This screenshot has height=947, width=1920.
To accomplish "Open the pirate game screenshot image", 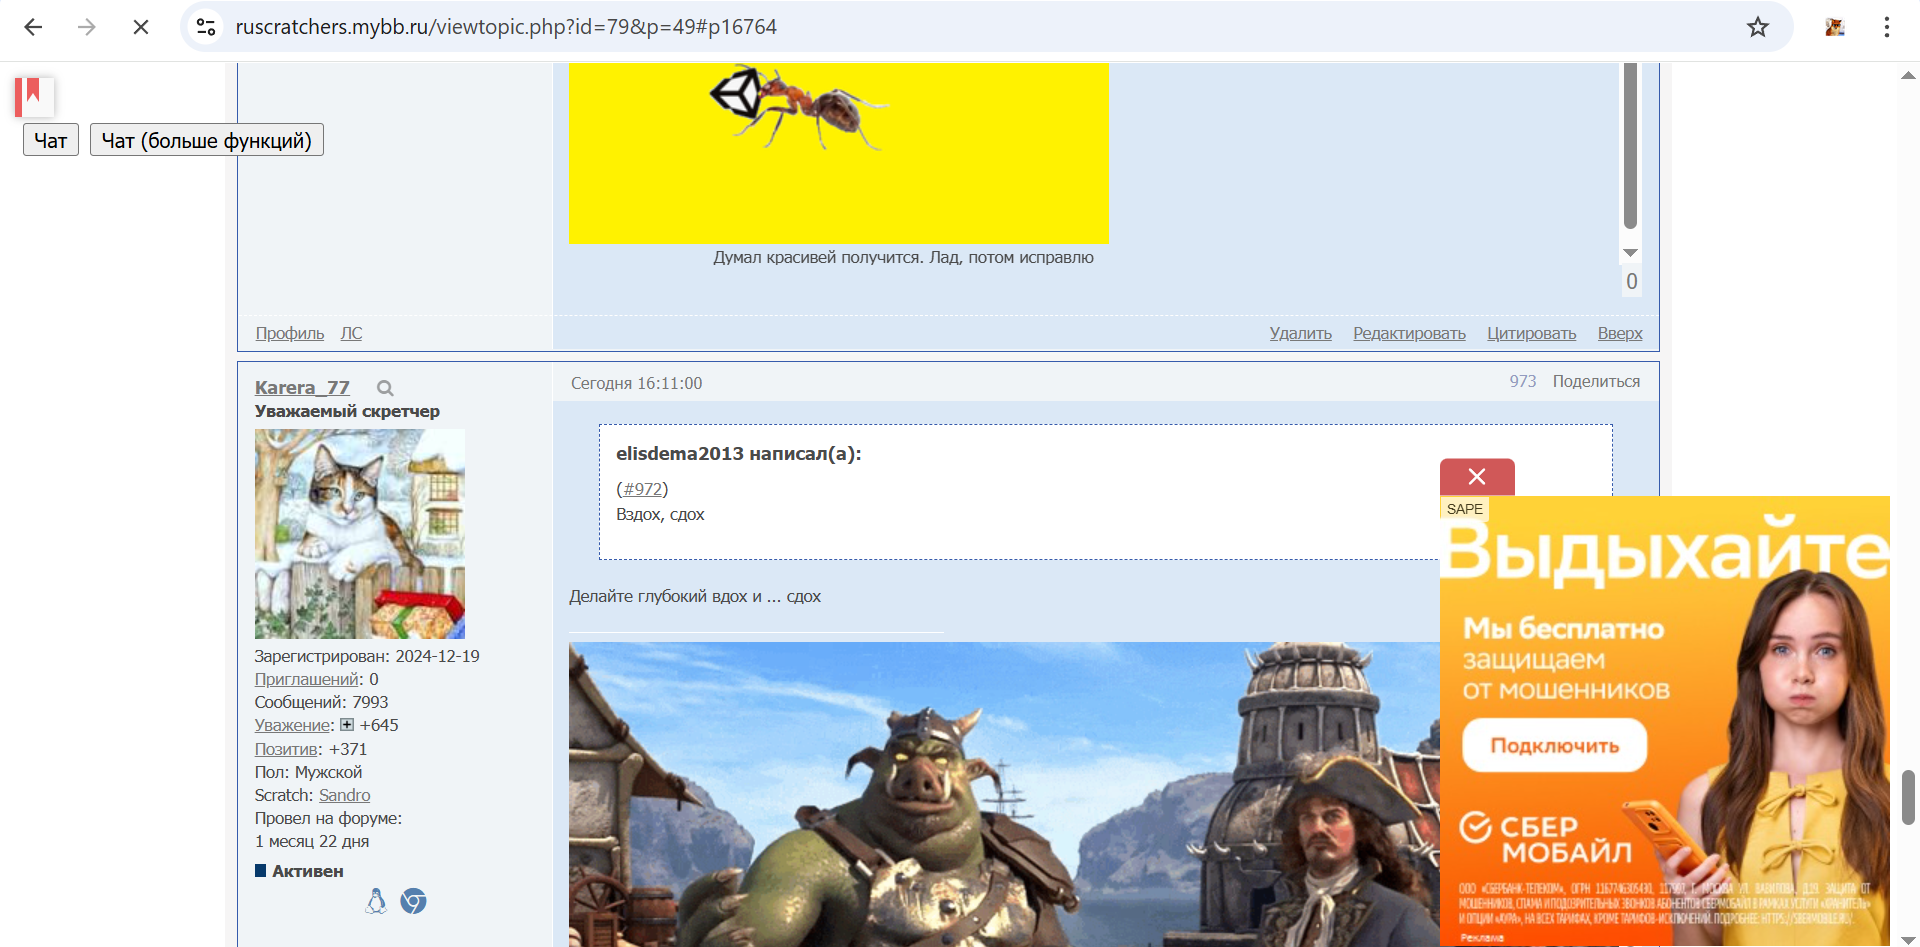I will pos(1004,794).
